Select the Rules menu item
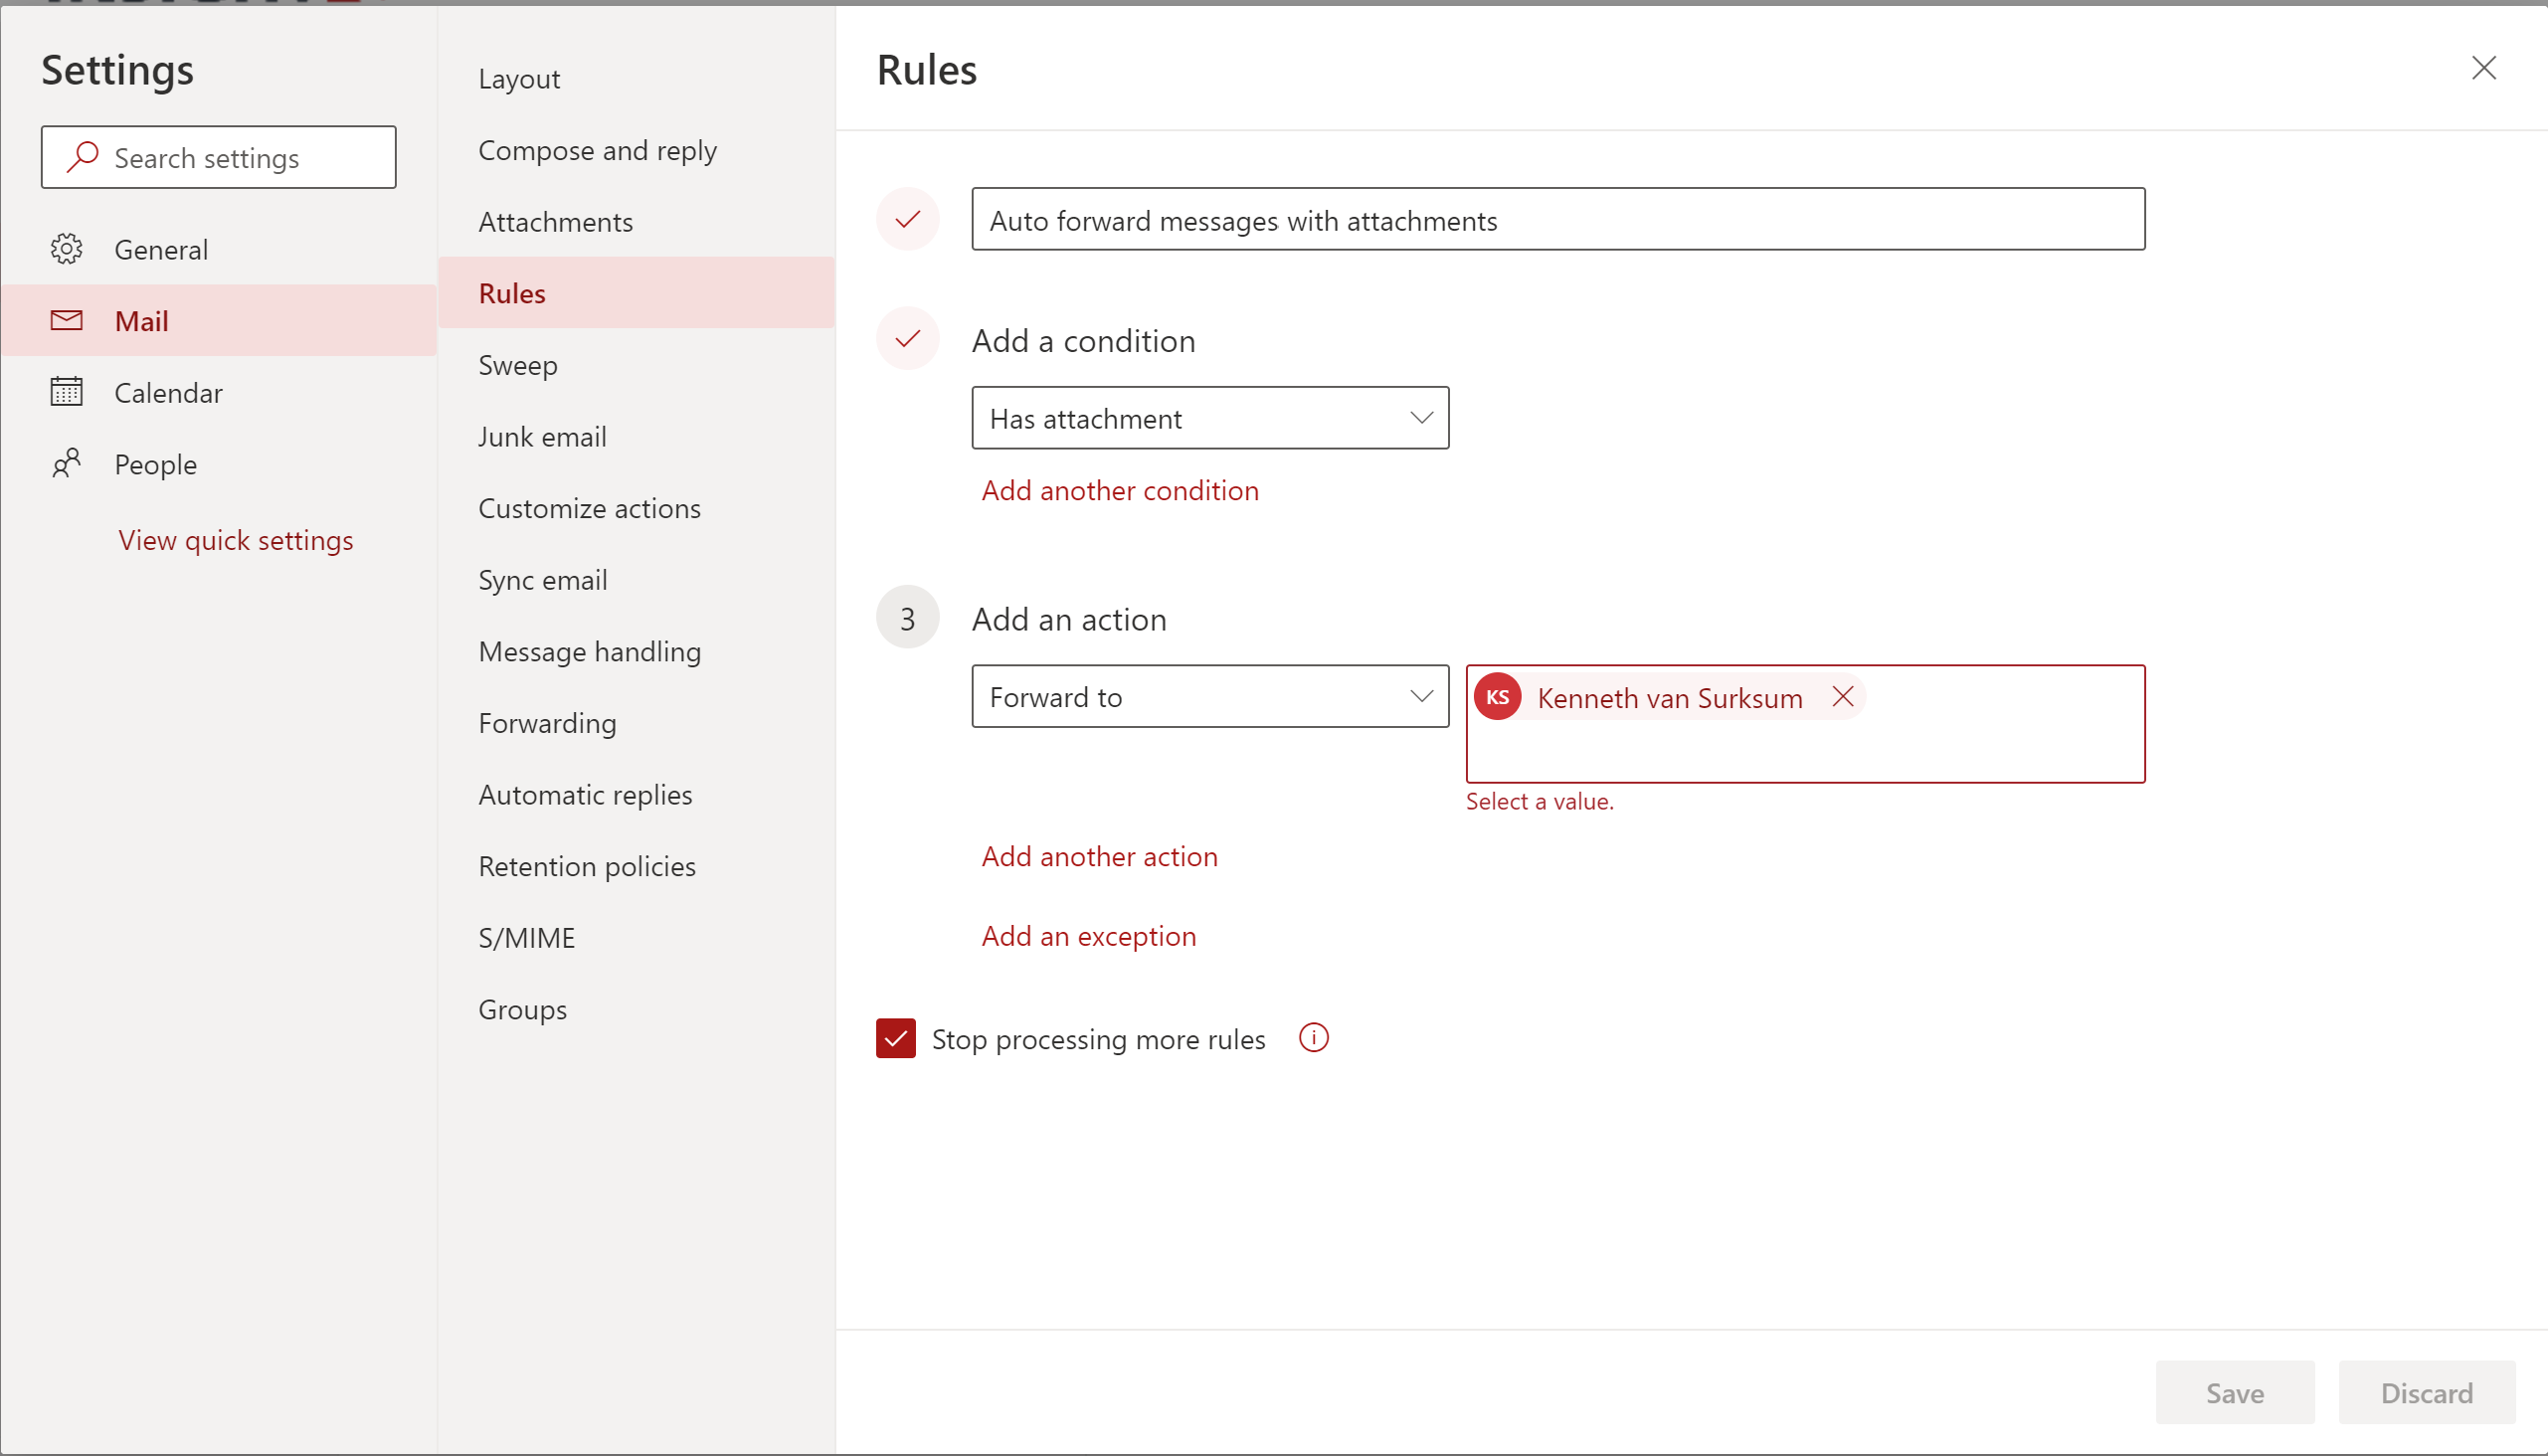 click(x=636, y=293)
